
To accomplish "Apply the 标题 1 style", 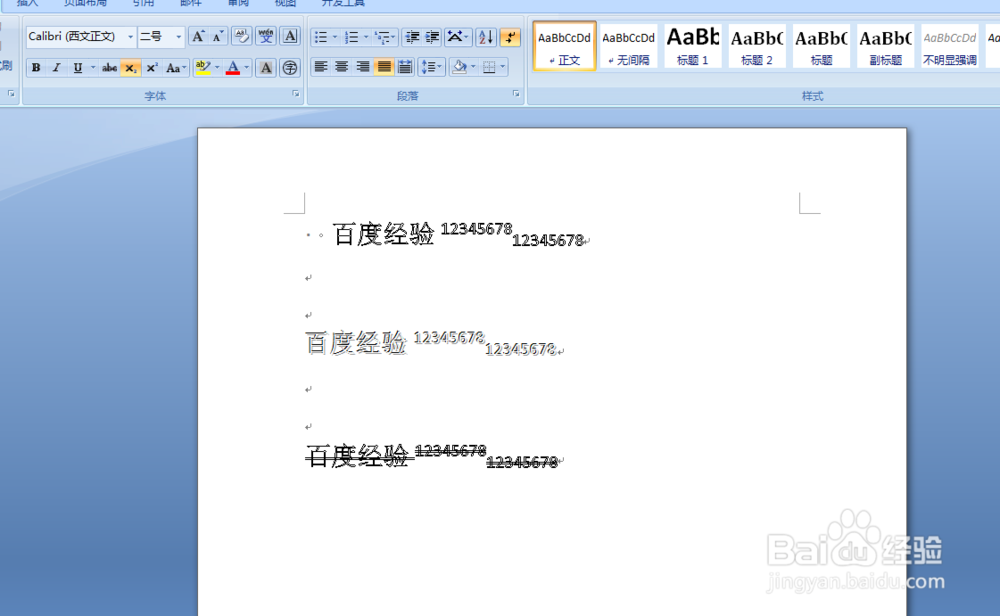I will (x=693, y=46).
